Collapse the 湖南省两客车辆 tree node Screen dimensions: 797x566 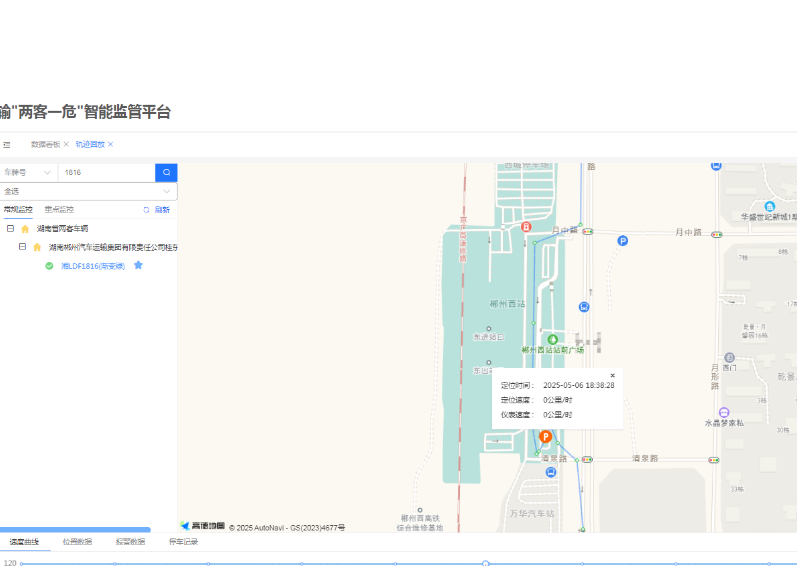pos(10,228)
